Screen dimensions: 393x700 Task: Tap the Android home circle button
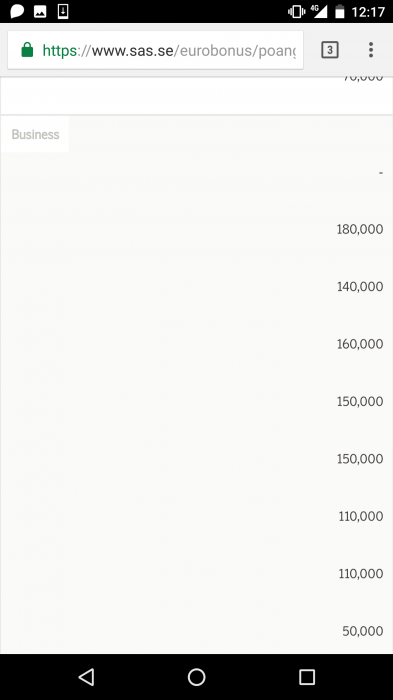click(196, 677)
